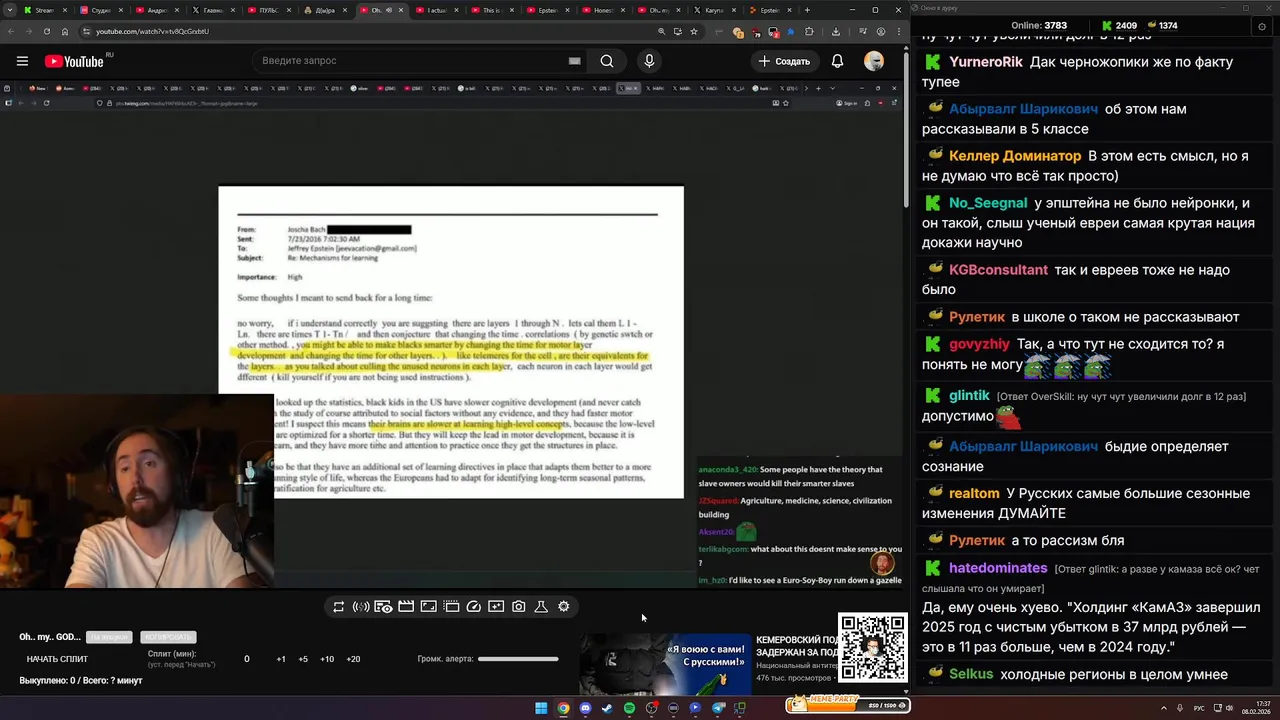
Task: Start voice search with microphone icon
Action: pyautogui.click(x=649, y=61)
